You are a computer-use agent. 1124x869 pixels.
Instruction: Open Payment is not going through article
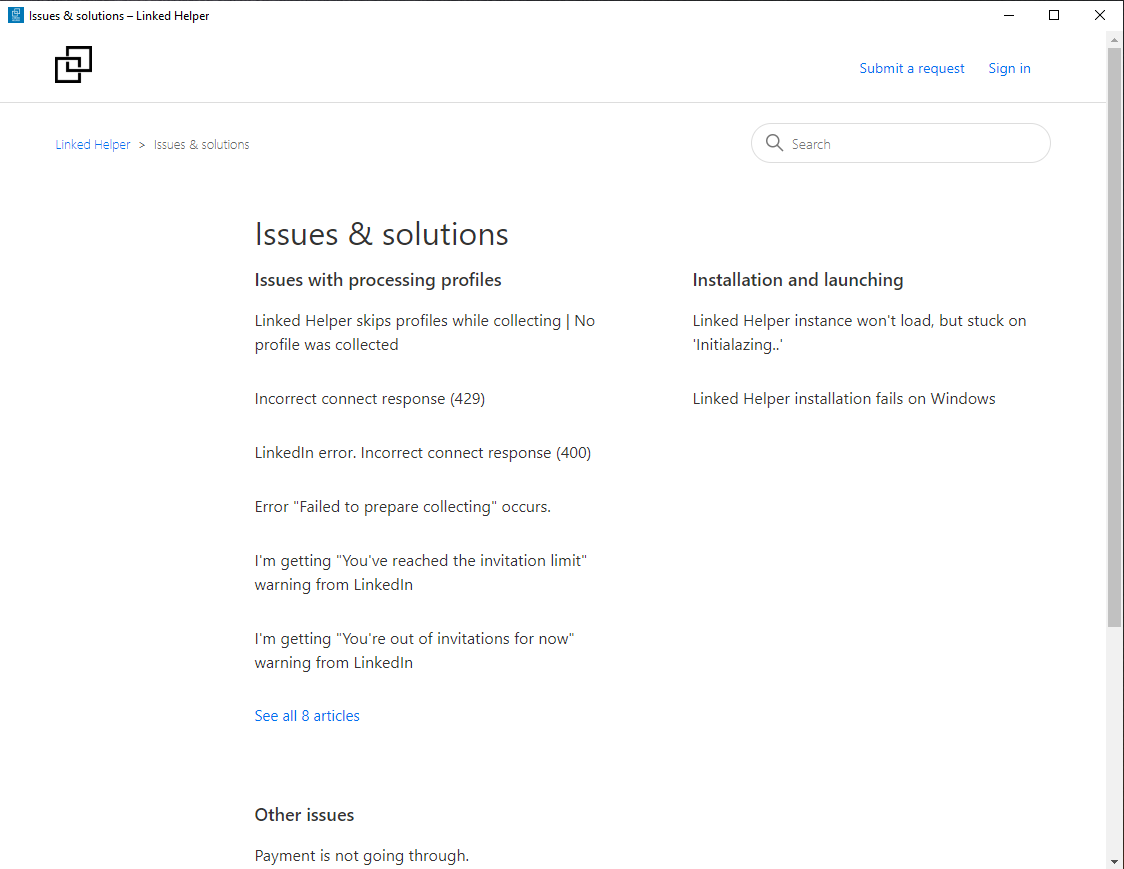pyautogui.click(x=361, y=855)
